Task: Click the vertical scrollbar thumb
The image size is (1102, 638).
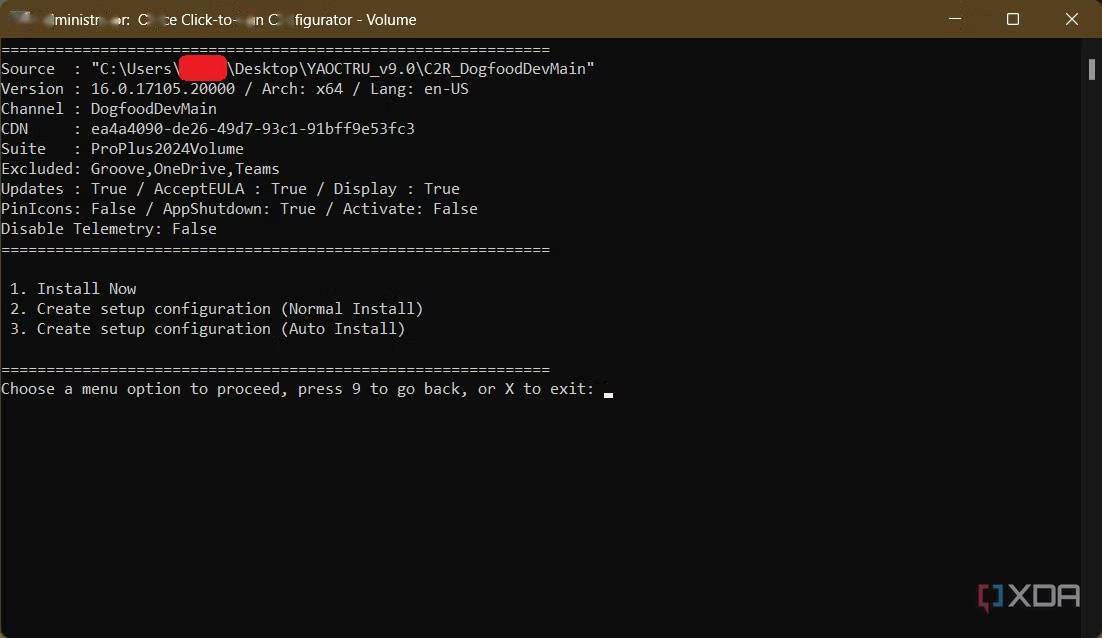Action: pyautogui.click(x=1092, y=68)
